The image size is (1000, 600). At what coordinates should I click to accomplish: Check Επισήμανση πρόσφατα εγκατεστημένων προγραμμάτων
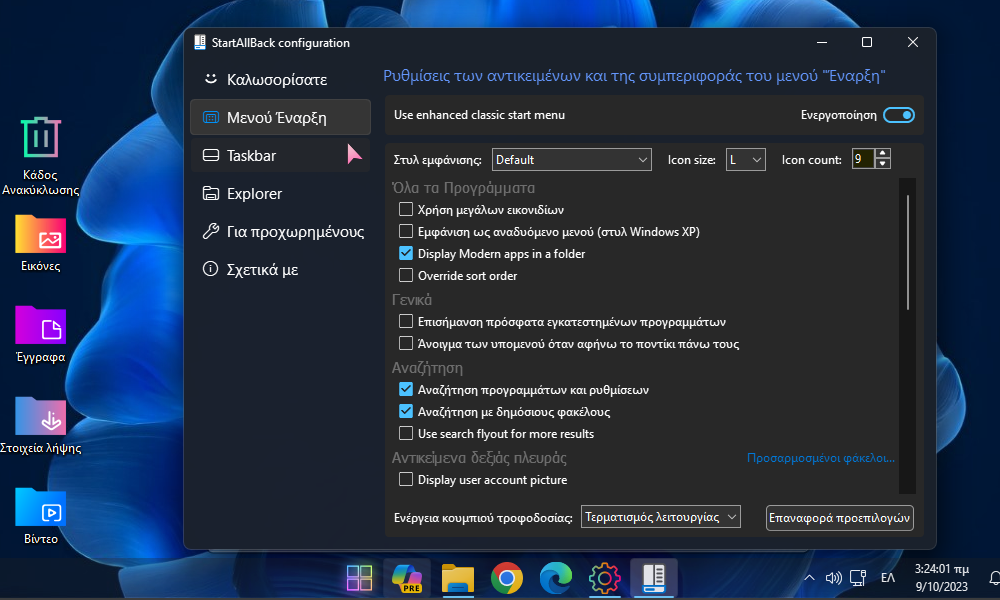[x=406, y=321]
